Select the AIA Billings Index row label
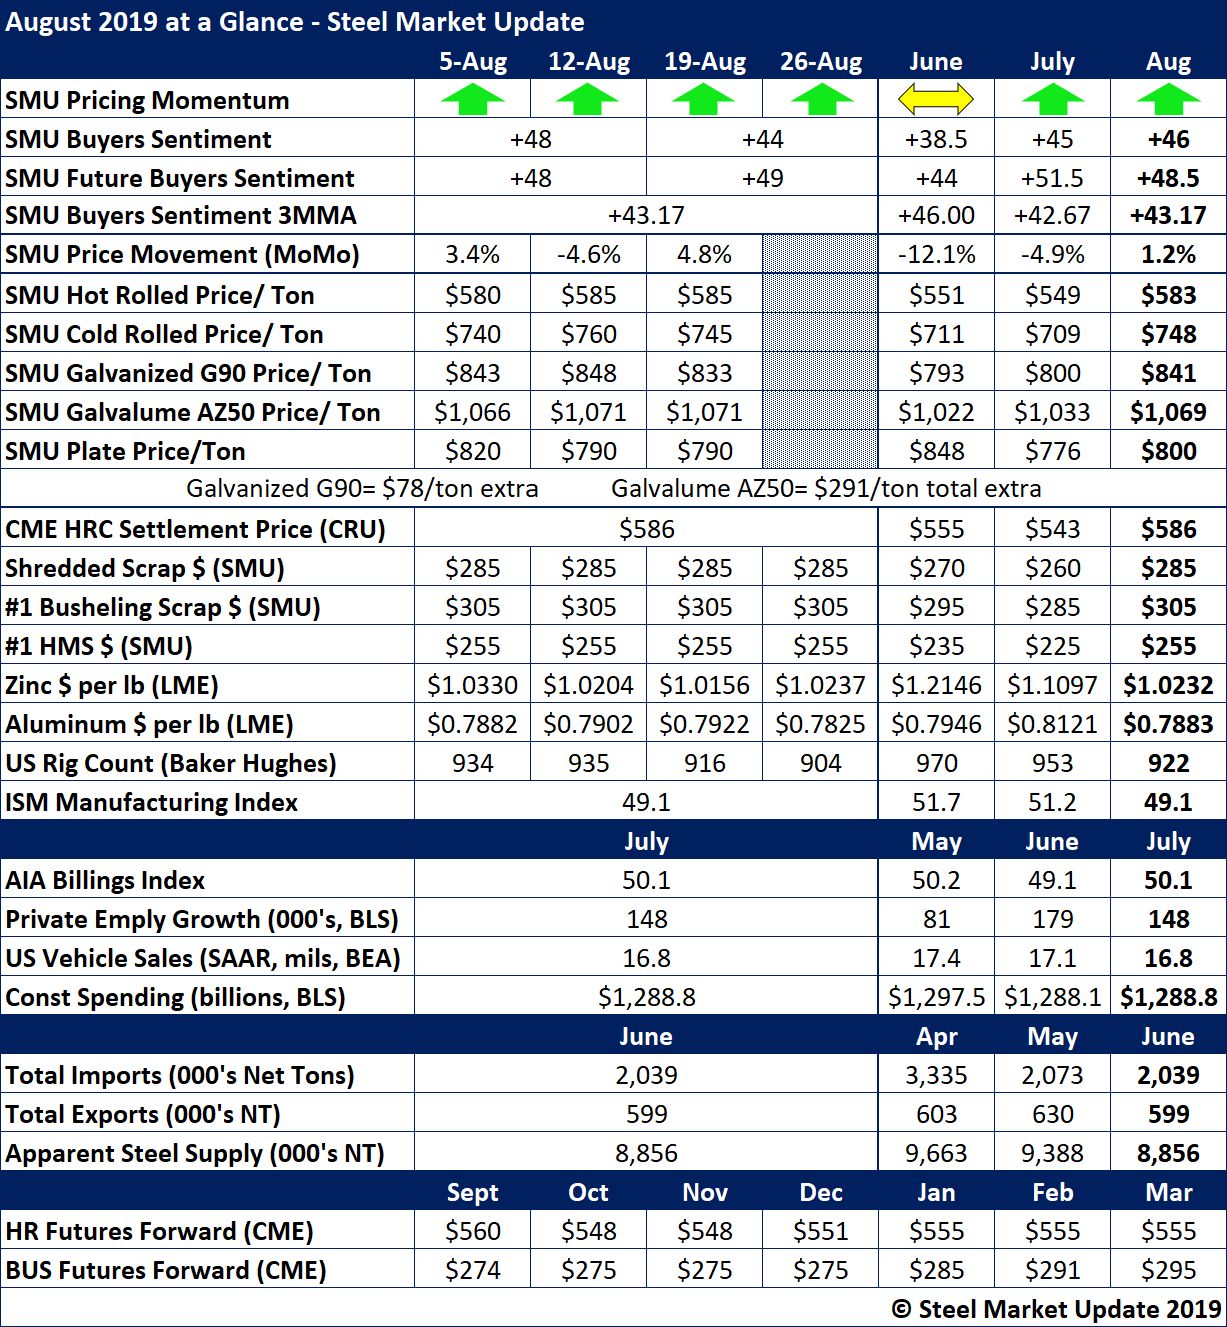The height and width of the screenshot is (1327, 1227). pyautogui.click(x=105, y=880)
